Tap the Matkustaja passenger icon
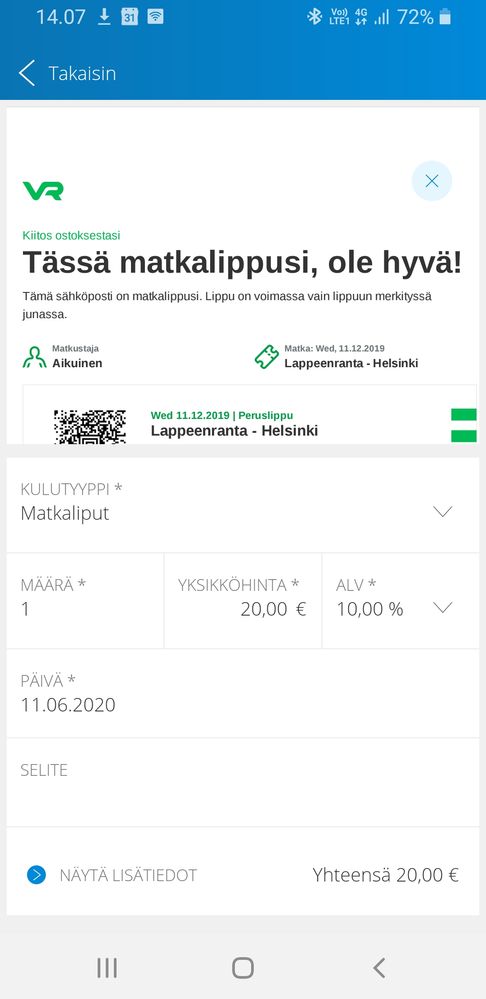486x999 pixels. point(34,357)
